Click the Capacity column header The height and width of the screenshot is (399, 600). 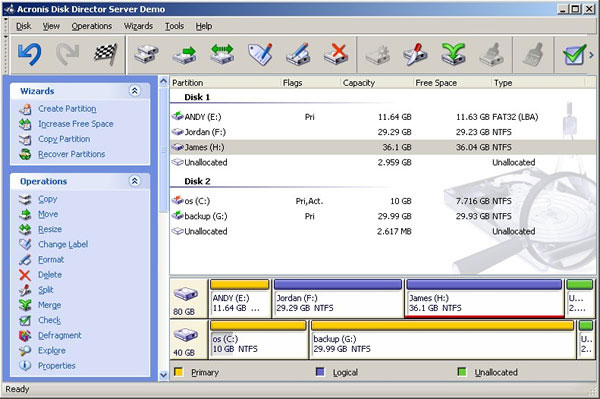pyautogui.click(x=377, y=83)
